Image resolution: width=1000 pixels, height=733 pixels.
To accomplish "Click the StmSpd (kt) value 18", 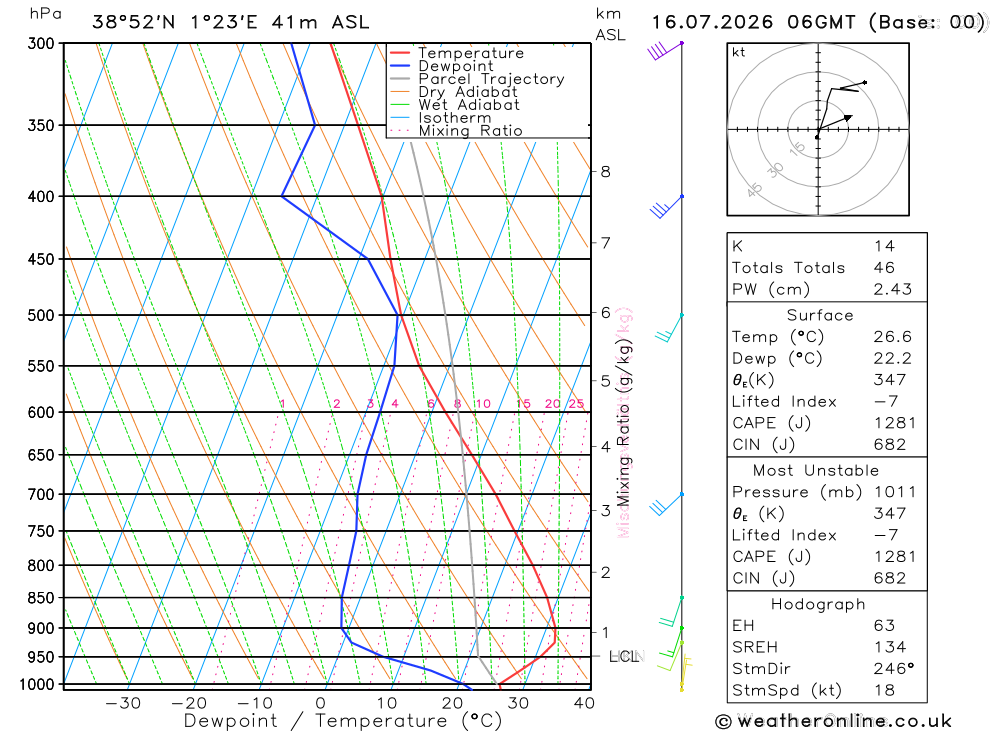I will (885, 691).
